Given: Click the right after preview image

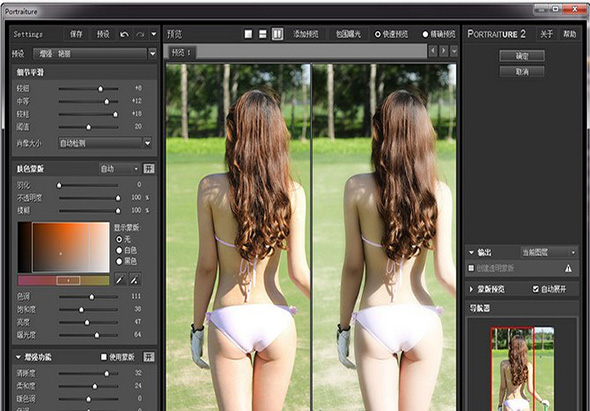Looking at the screenshot, I should (x=384, y=237).
